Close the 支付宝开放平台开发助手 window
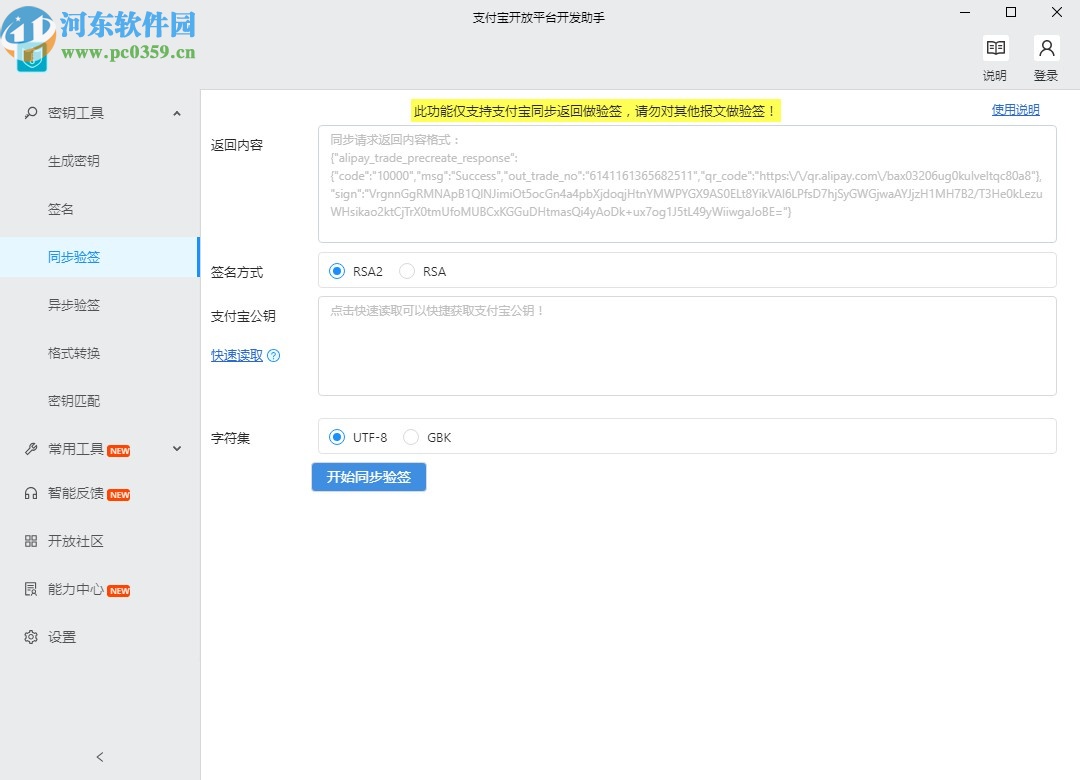The width and height of the screenshot is (1080, 780). pyautogui.click(x=1057, y=12)
